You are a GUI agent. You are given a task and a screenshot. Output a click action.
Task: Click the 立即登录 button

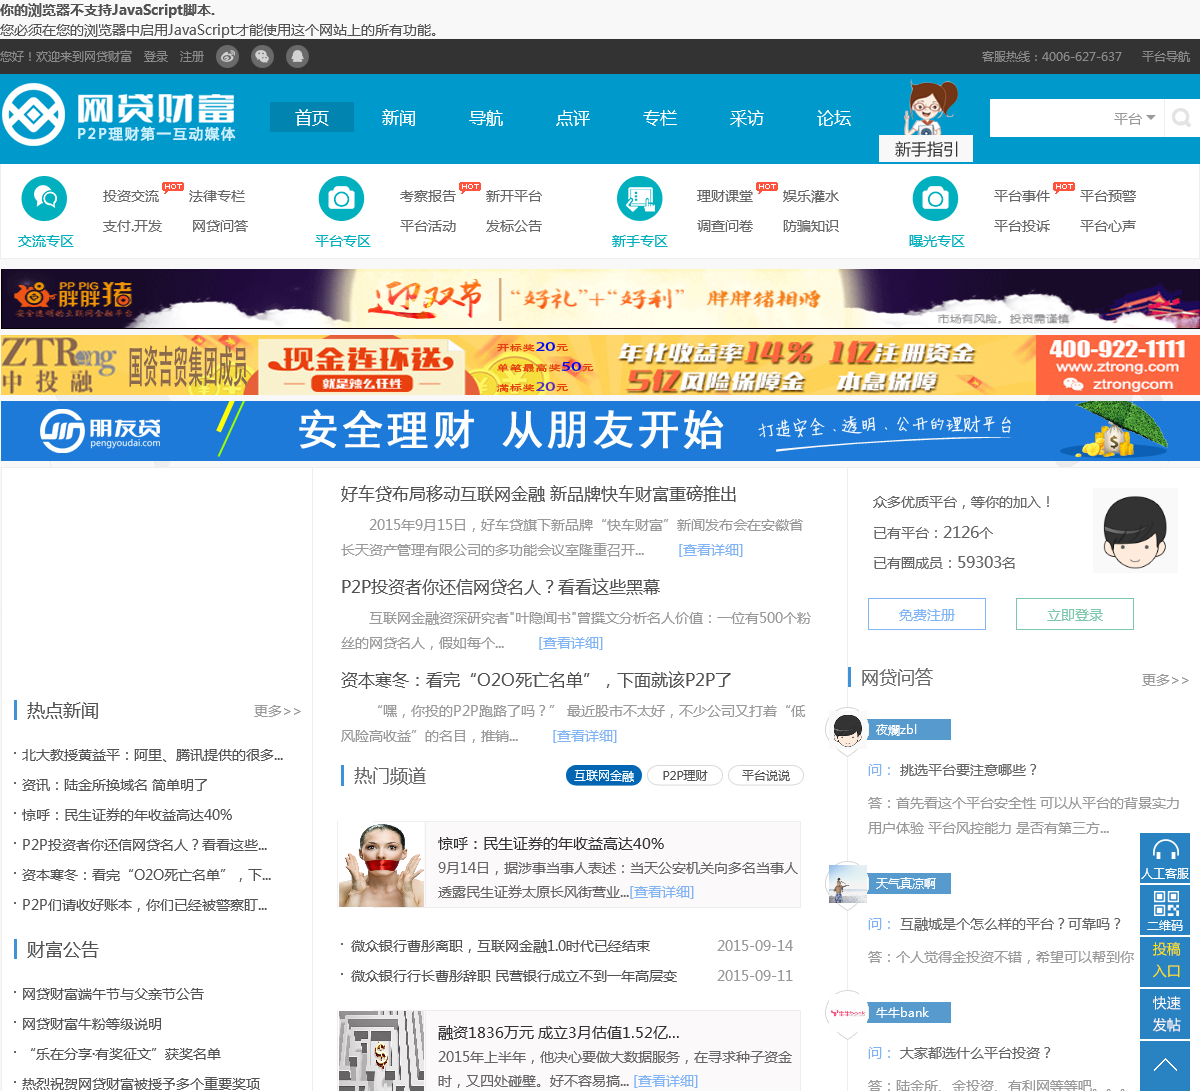[x=1075, y=614]
